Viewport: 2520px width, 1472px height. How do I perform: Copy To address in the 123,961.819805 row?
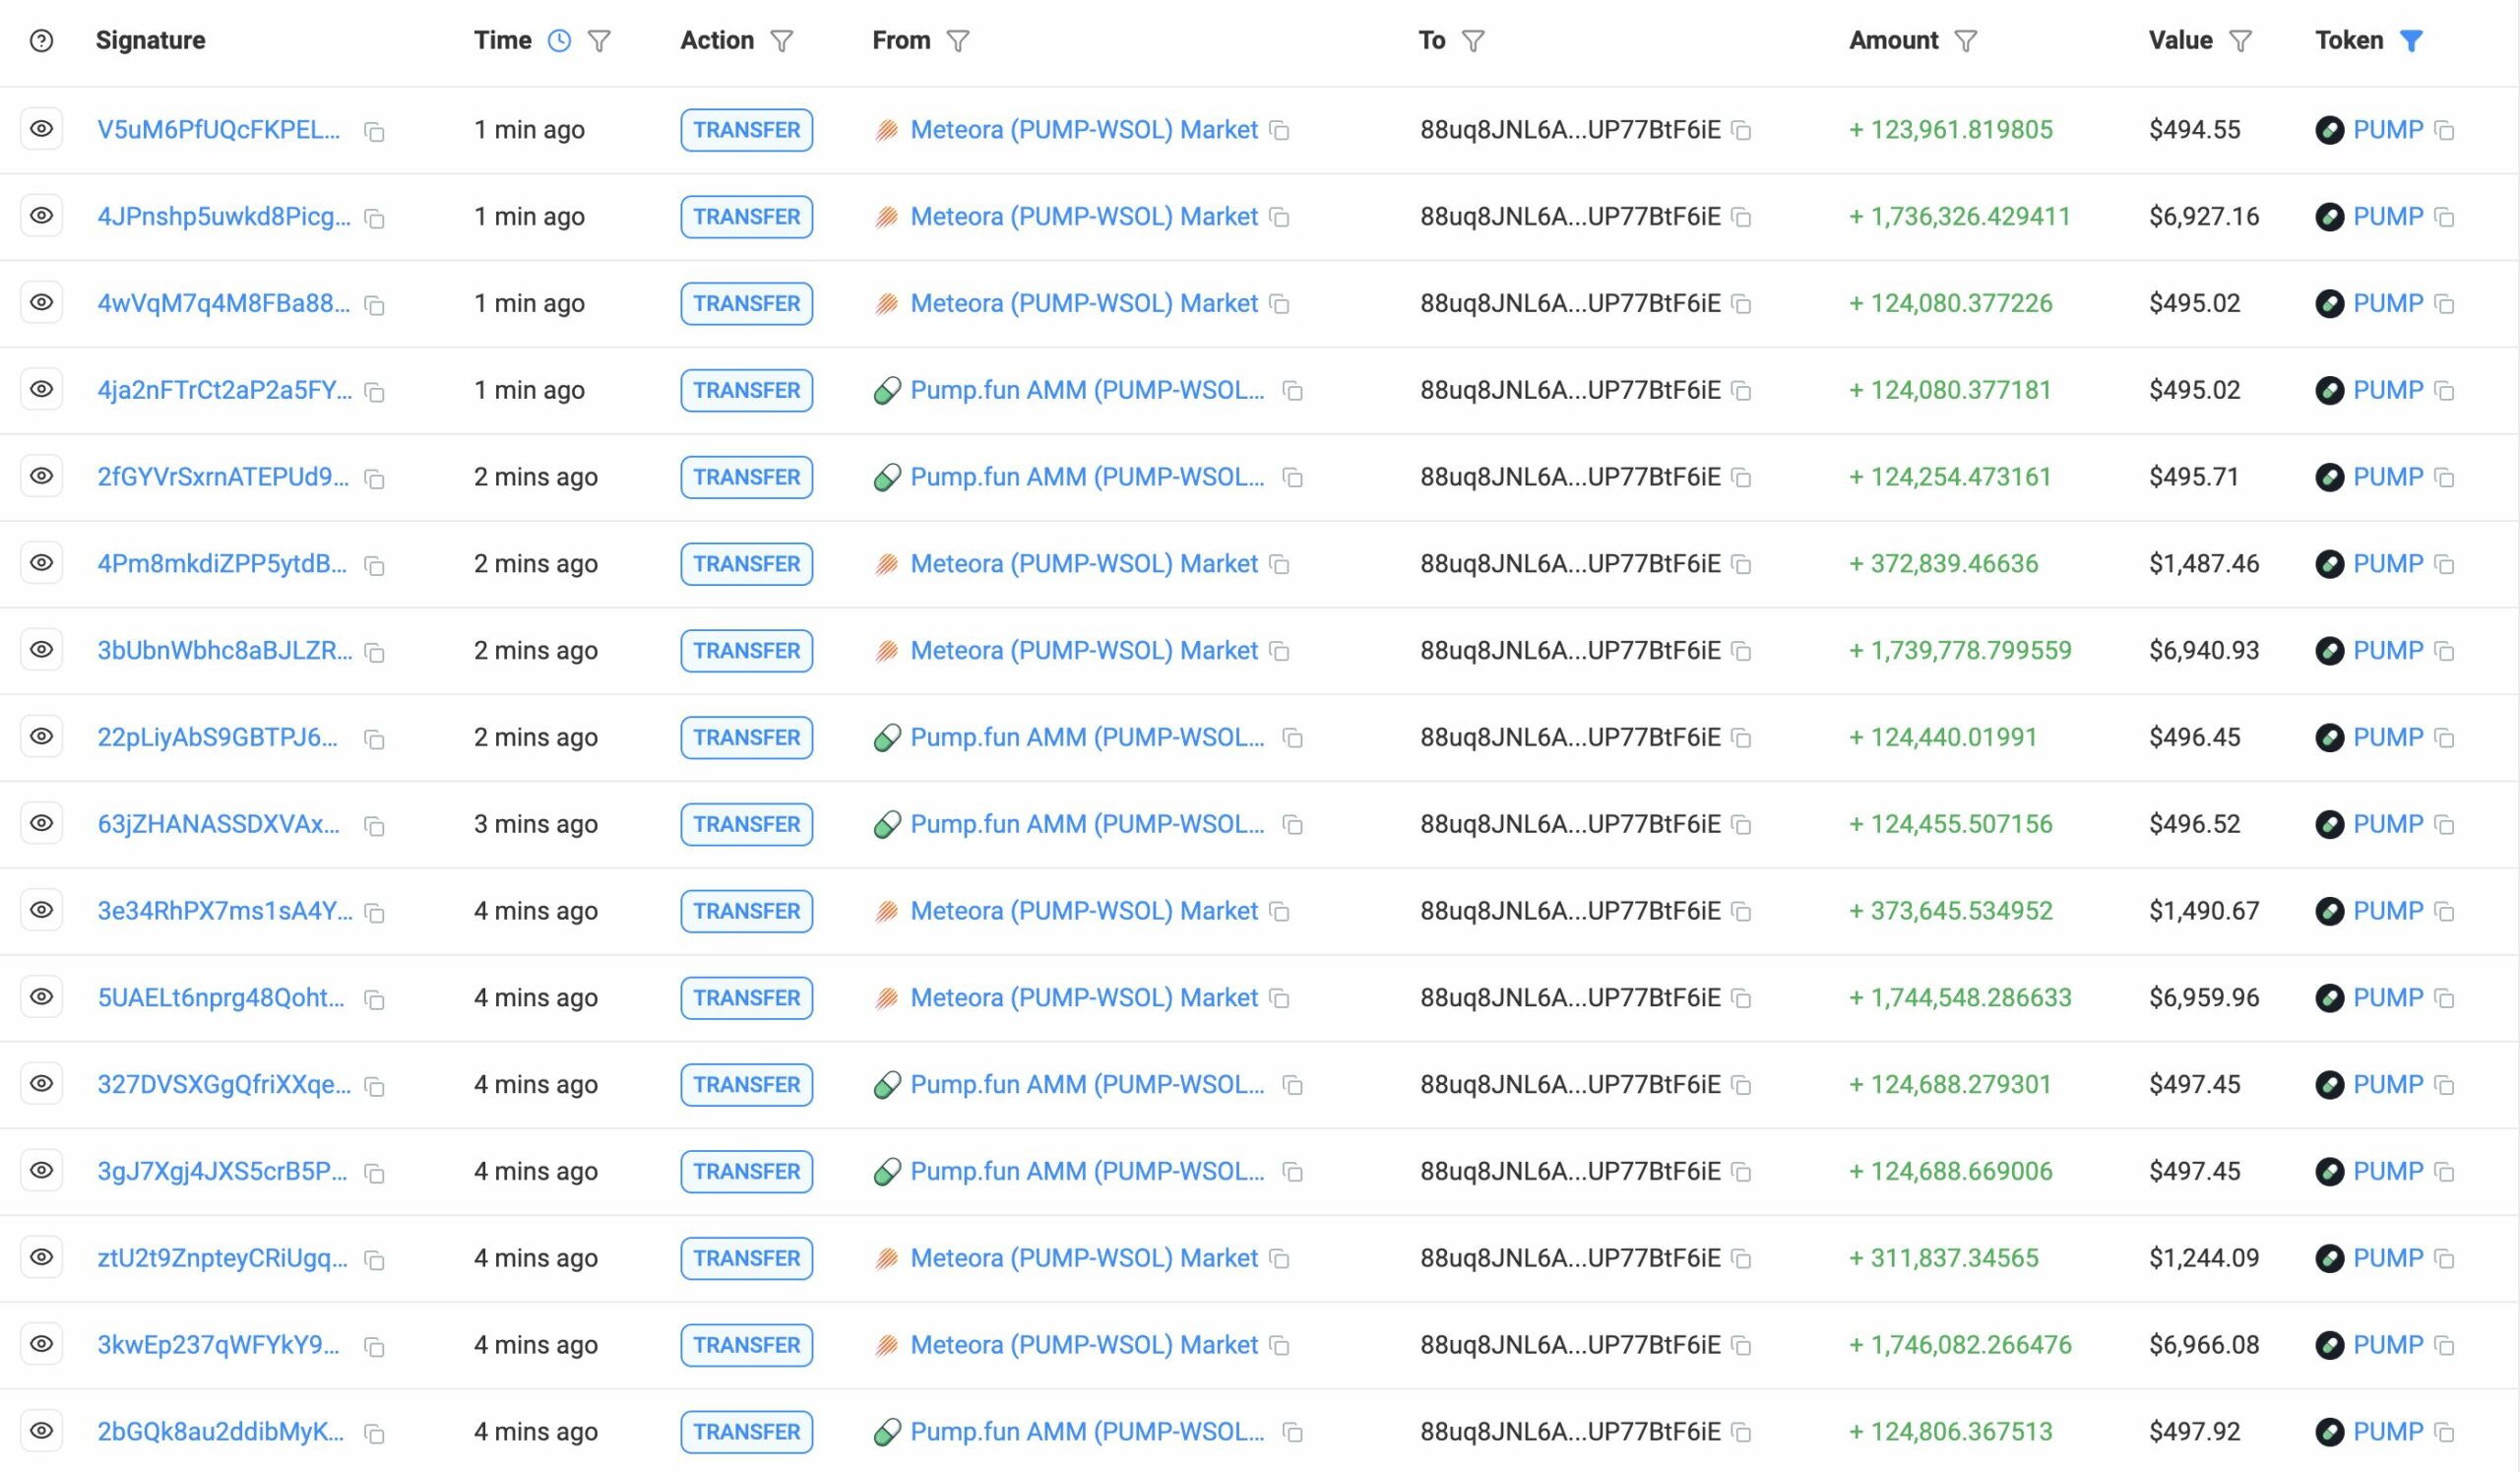click(x=1742, y=131)
